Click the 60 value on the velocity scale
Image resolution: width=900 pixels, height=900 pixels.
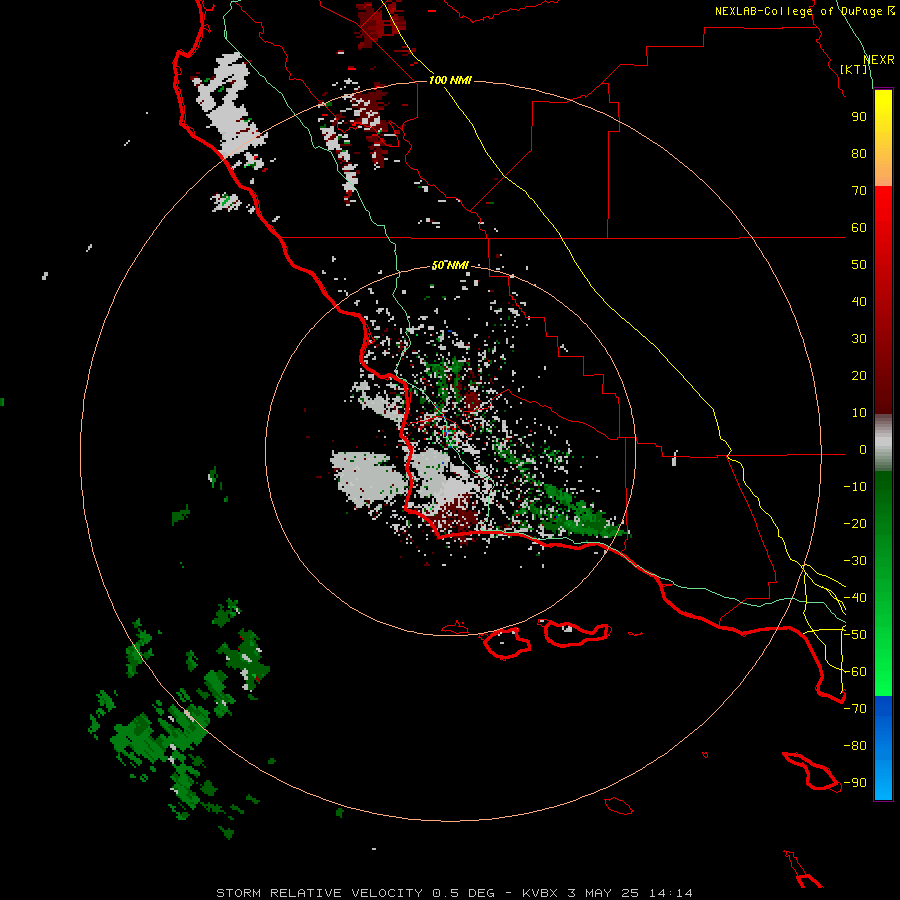coord(859,228)
